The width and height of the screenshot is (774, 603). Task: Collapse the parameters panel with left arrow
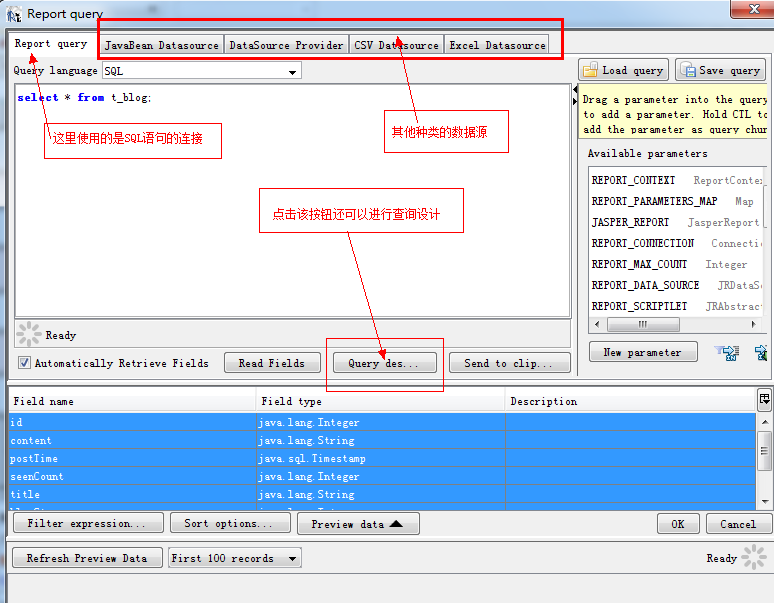click(575, 90)
